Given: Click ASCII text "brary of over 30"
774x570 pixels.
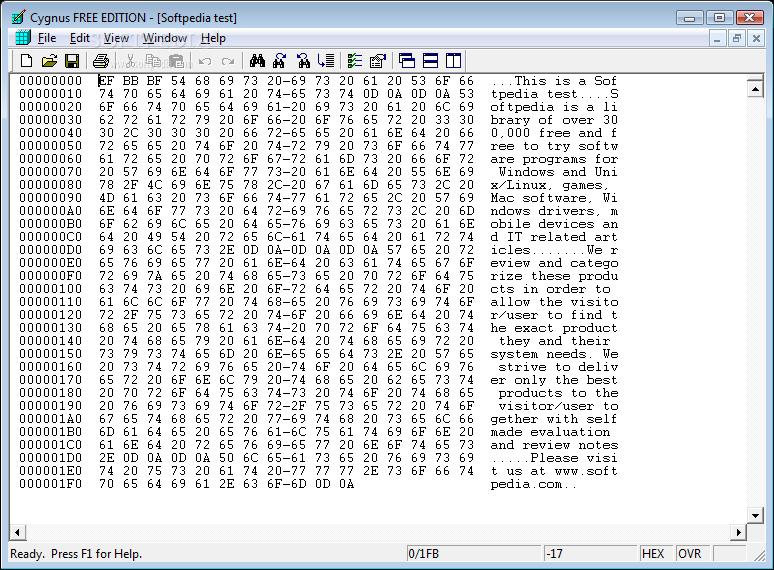Looking at the screenshot, I should coord(554,120).
